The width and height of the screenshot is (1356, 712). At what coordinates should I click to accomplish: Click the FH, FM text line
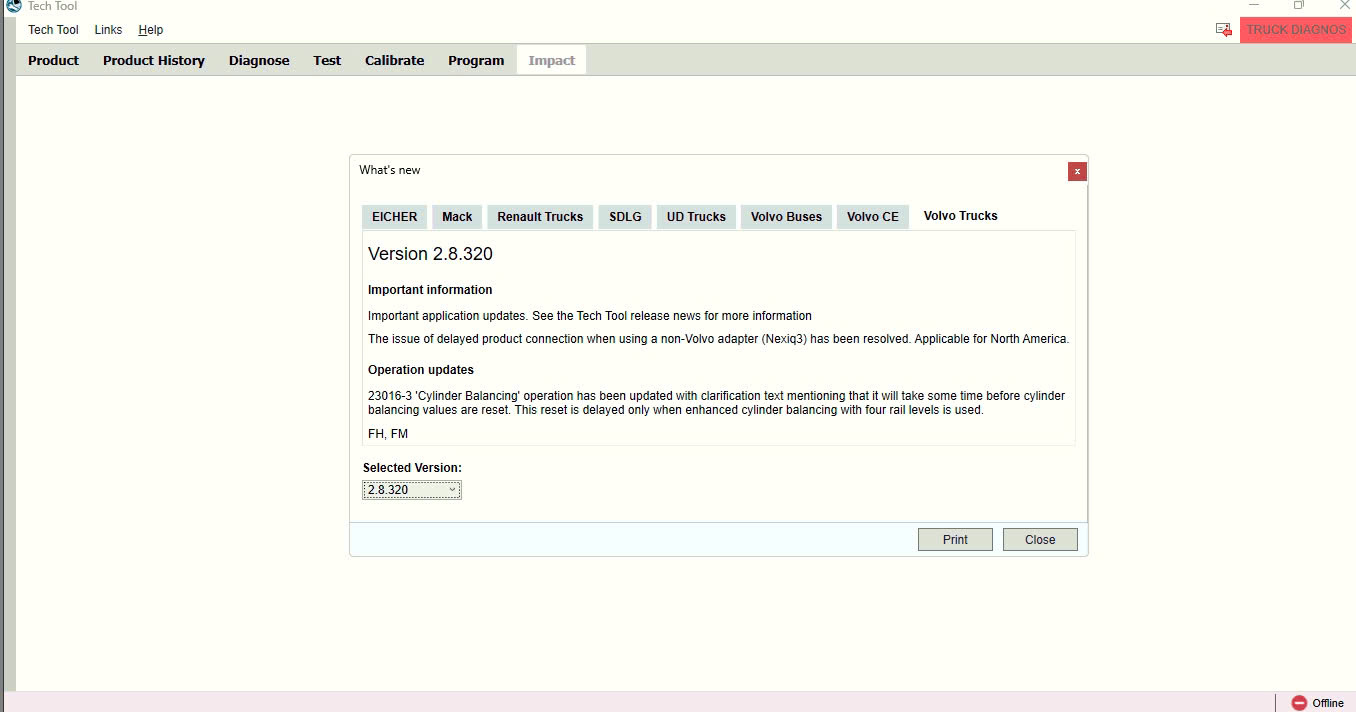point(388,434)
